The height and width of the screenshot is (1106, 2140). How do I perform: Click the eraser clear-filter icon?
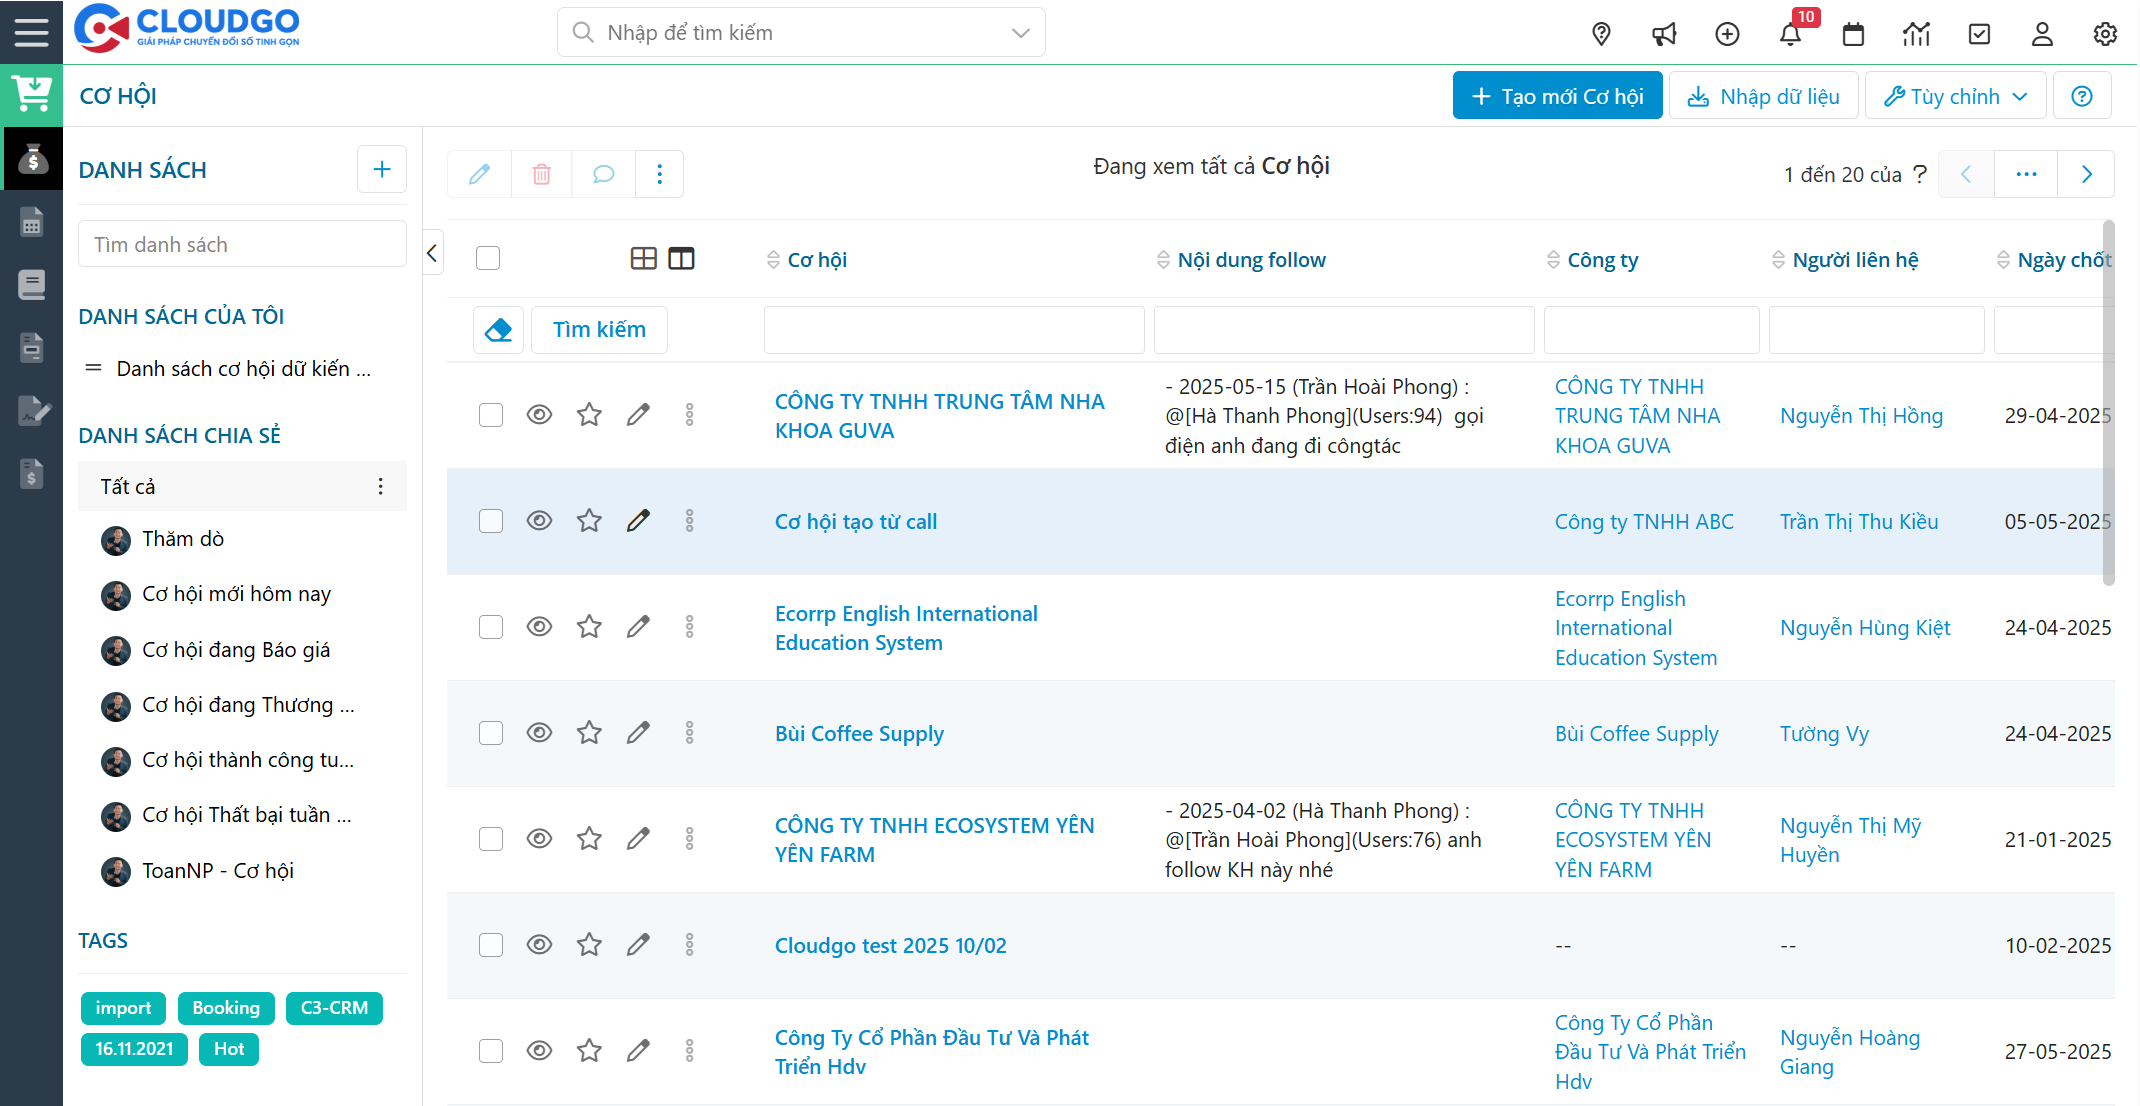tap(498, 329)
